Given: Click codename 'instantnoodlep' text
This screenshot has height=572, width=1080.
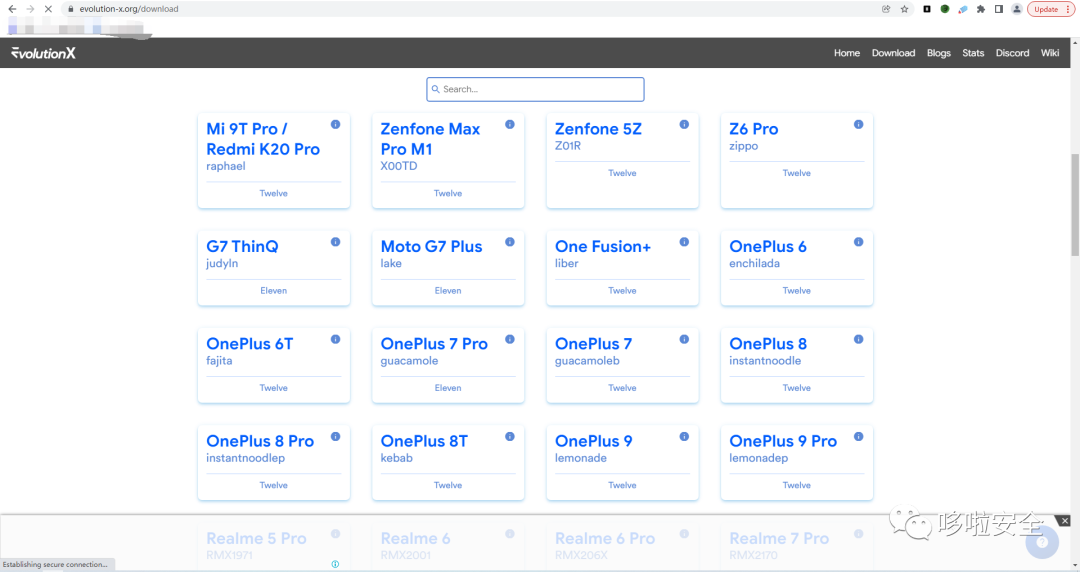Looking at the screenshot, I should point(245,458).
